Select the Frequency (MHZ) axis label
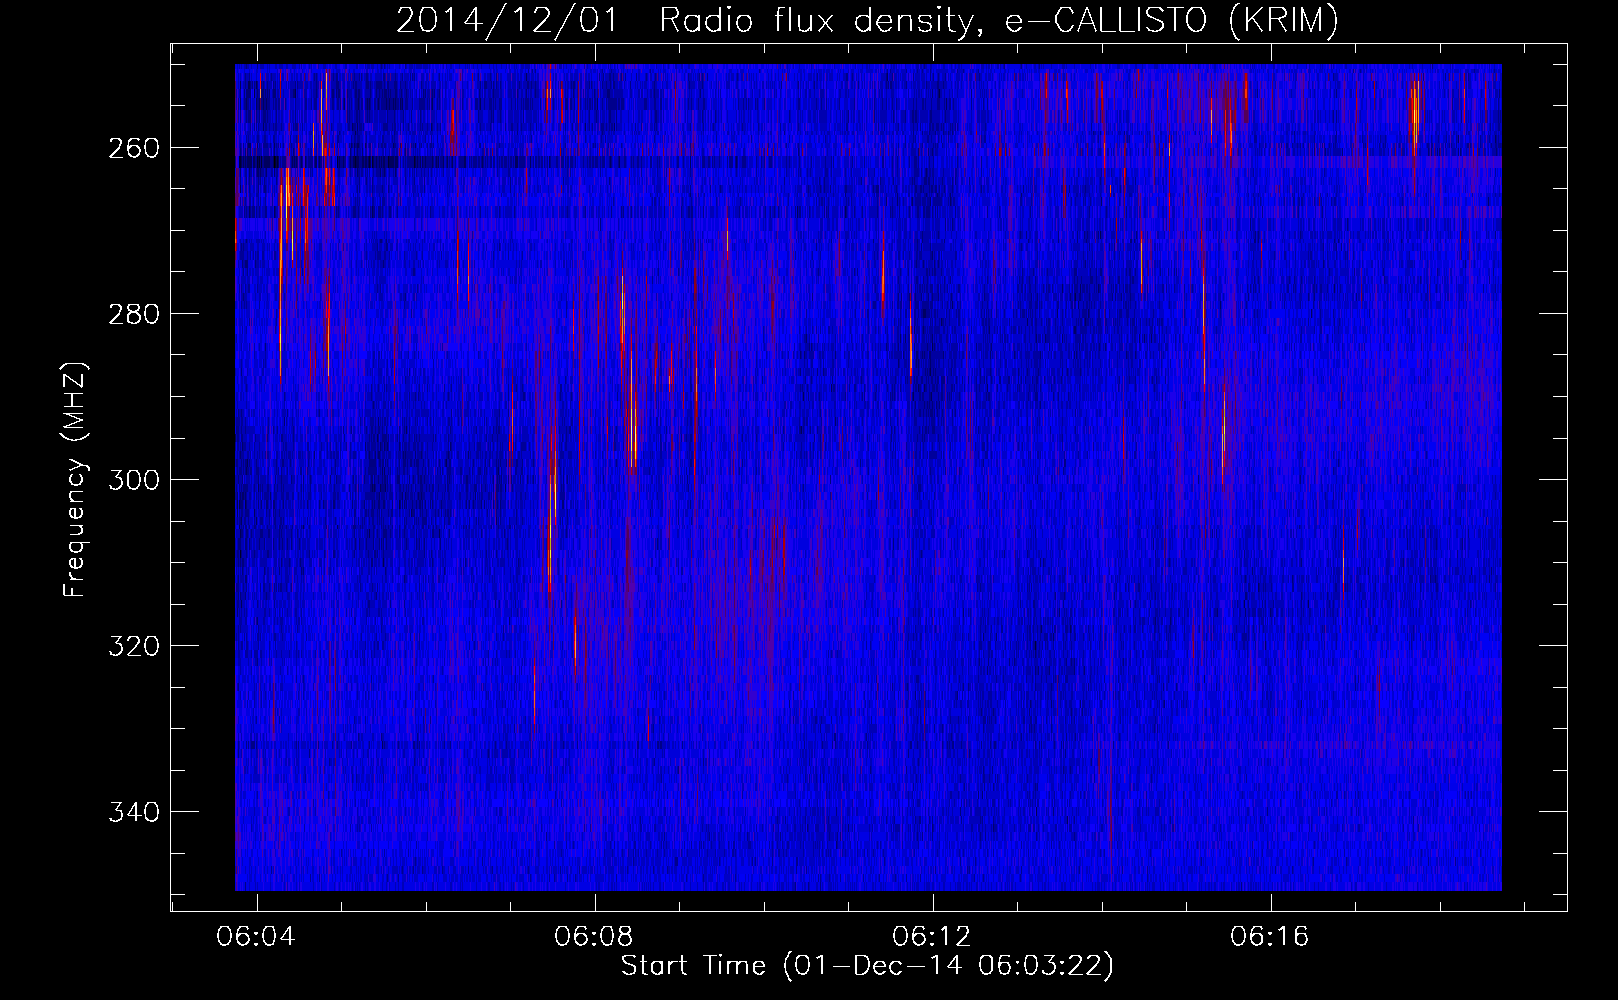This screenshot has width=1618, height=1000. click(x=75, y=479)
